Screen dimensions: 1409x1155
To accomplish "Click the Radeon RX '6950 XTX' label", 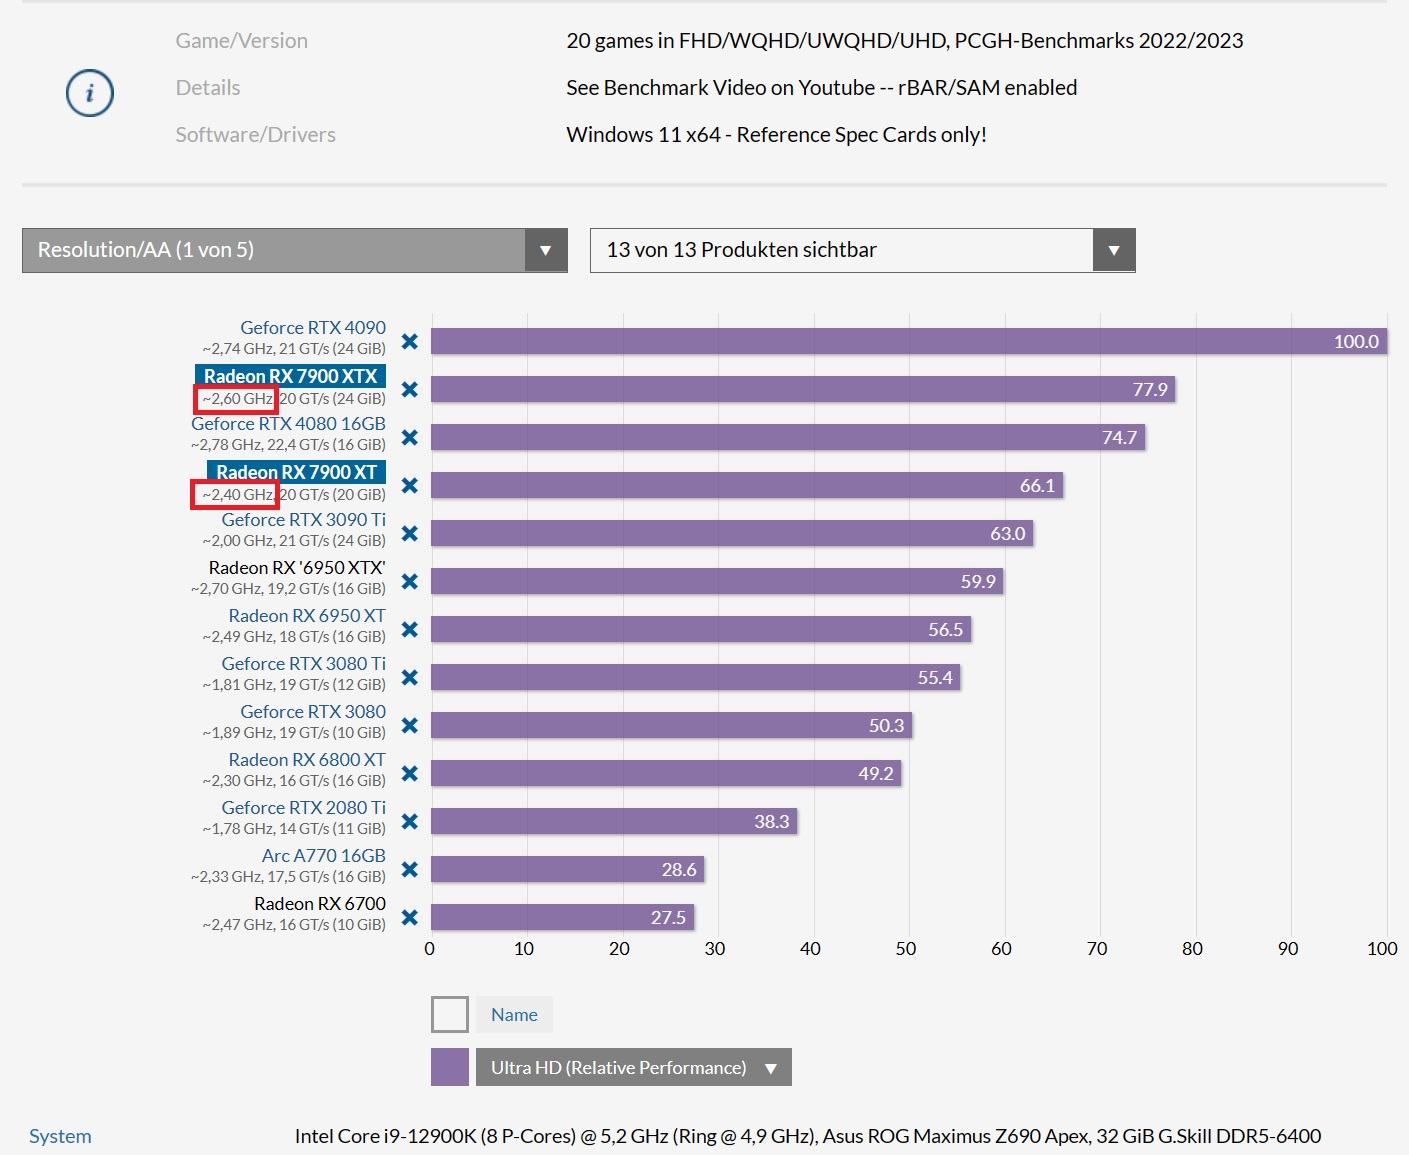I will (297, 568).
